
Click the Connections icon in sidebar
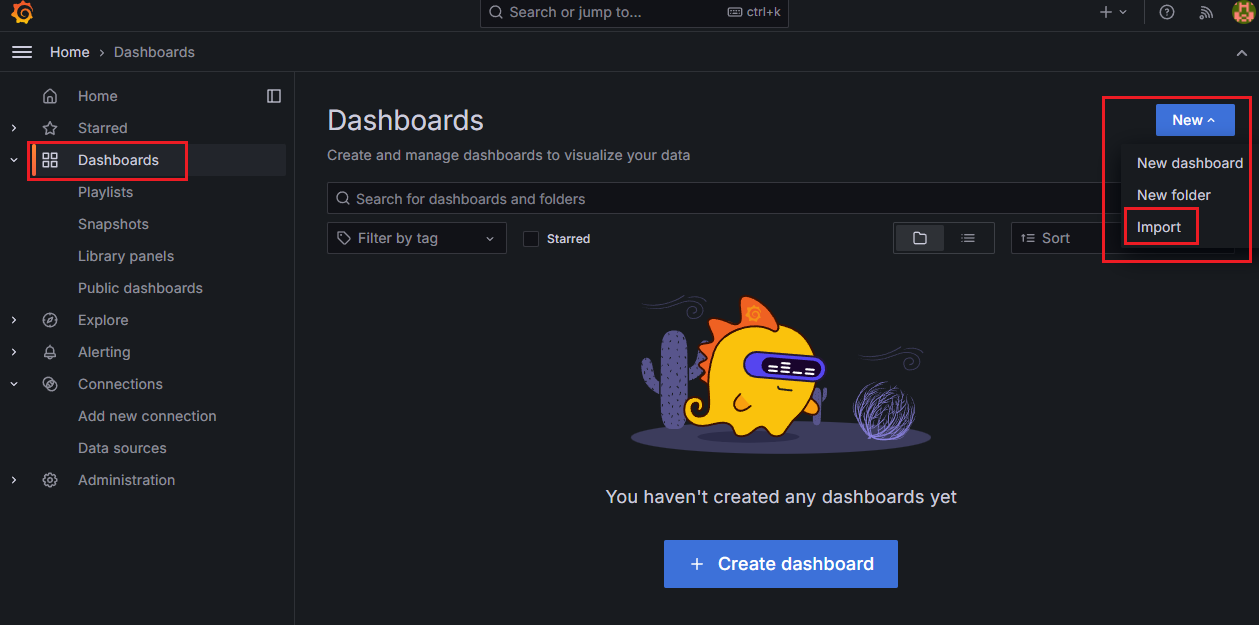point(50,384)
